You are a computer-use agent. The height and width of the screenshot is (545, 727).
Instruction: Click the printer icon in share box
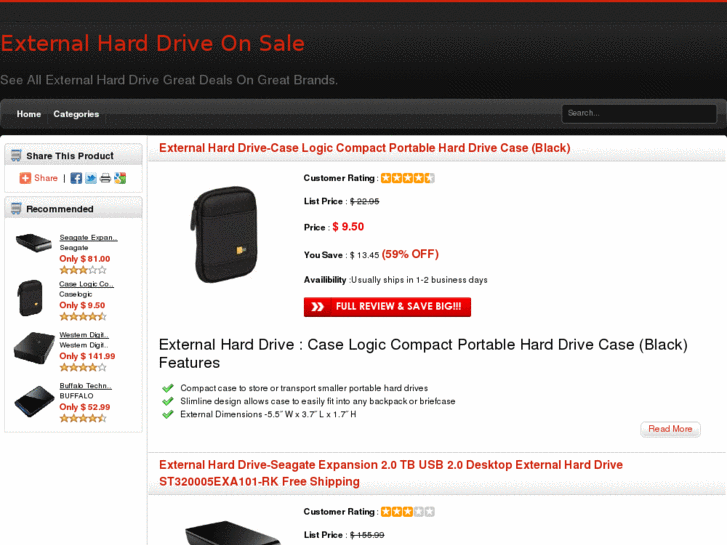coord(105,178)
